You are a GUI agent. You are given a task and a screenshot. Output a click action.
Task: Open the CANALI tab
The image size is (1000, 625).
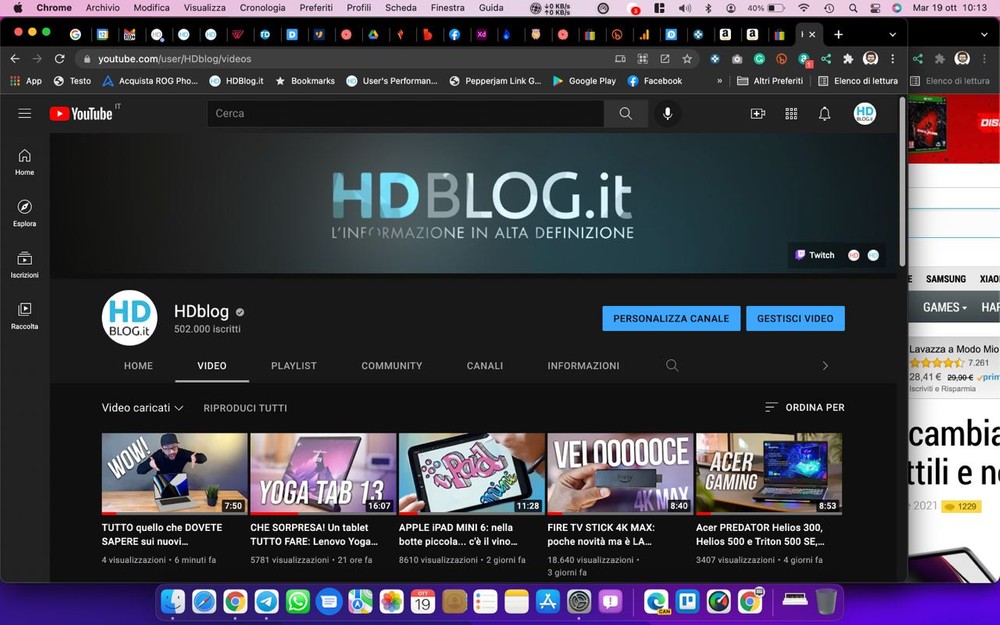coord(485,365)
